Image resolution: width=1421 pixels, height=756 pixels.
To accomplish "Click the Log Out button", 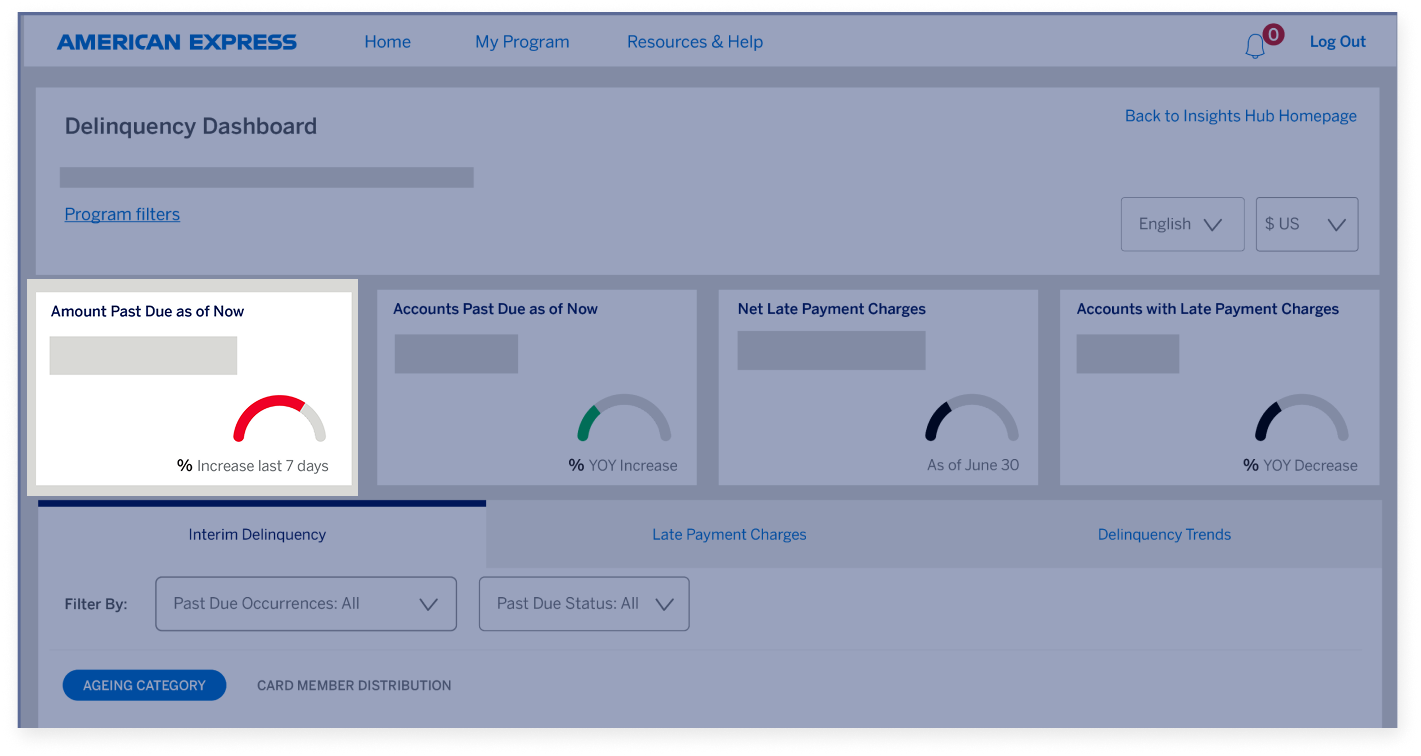I will (x=1337, y=41).
